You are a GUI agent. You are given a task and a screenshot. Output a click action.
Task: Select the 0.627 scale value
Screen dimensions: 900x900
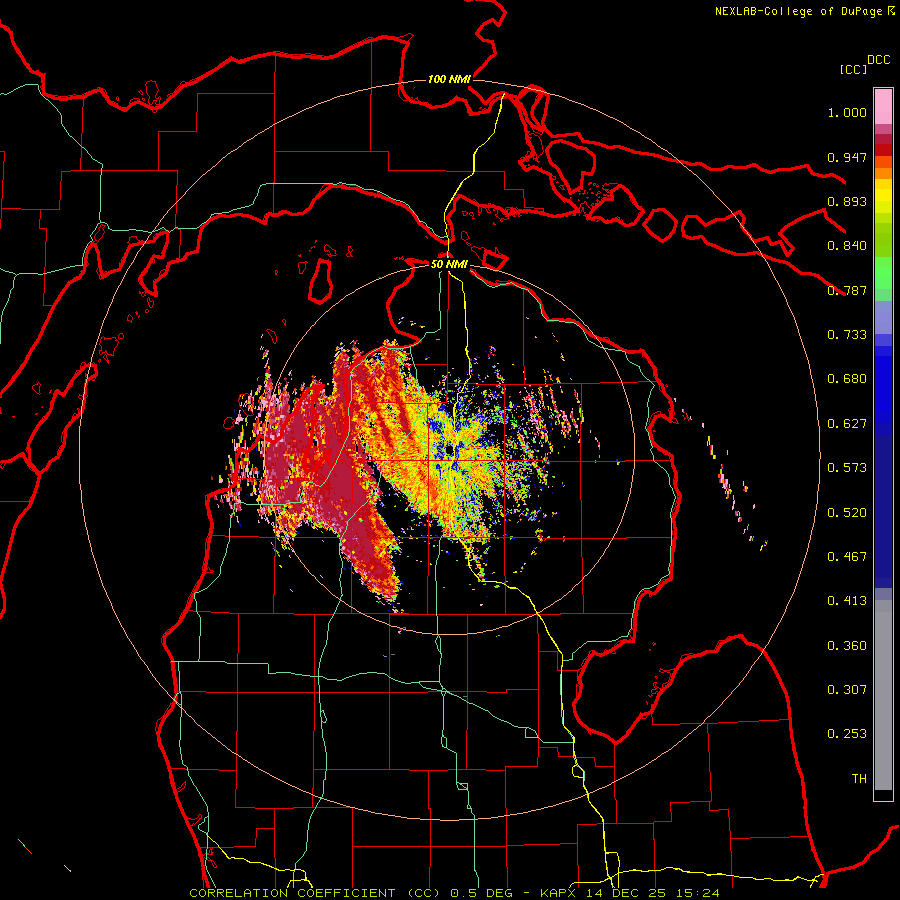(847, 424)
